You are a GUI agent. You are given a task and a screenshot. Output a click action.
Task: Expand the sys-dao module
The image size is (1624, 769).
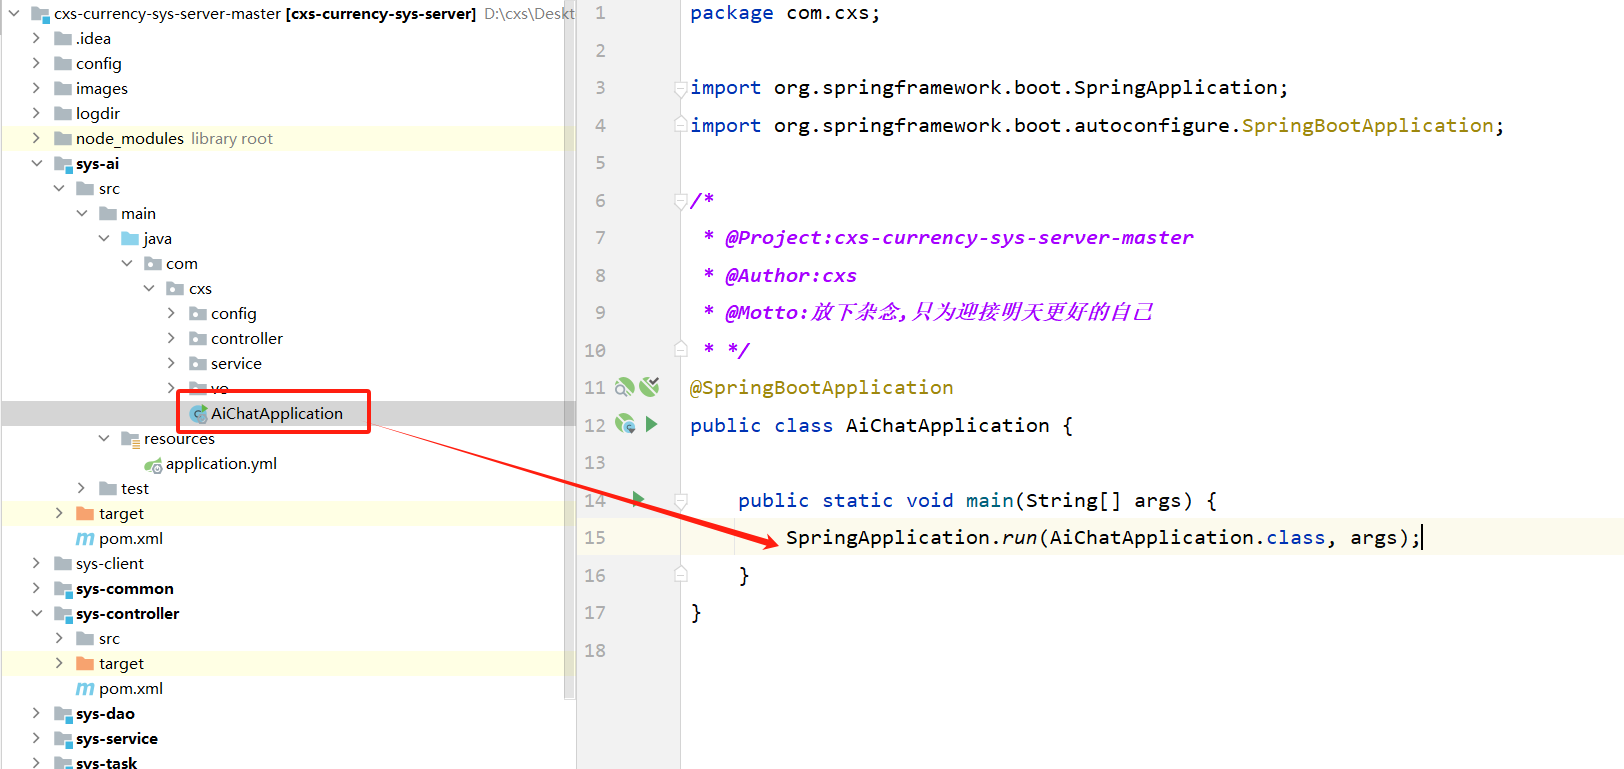[x=36, y=713]
